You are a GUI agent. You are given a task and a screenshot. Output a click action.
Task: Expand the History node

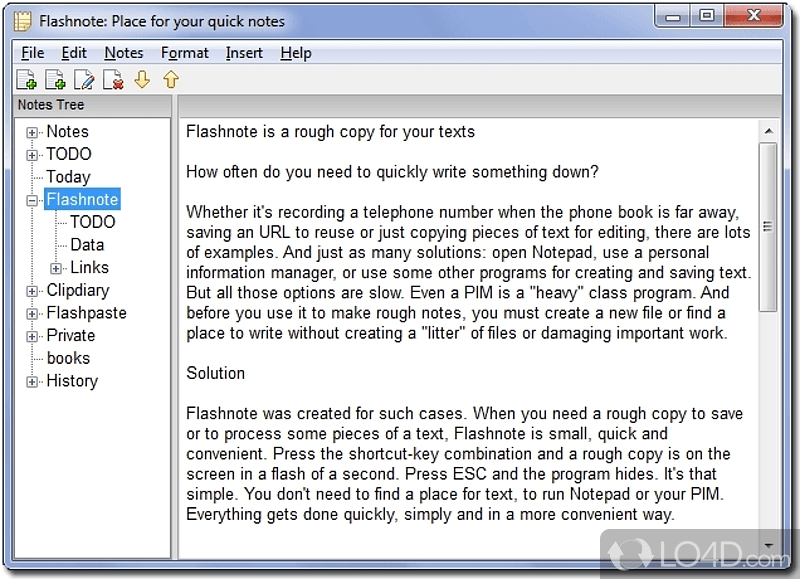(32, 382)
